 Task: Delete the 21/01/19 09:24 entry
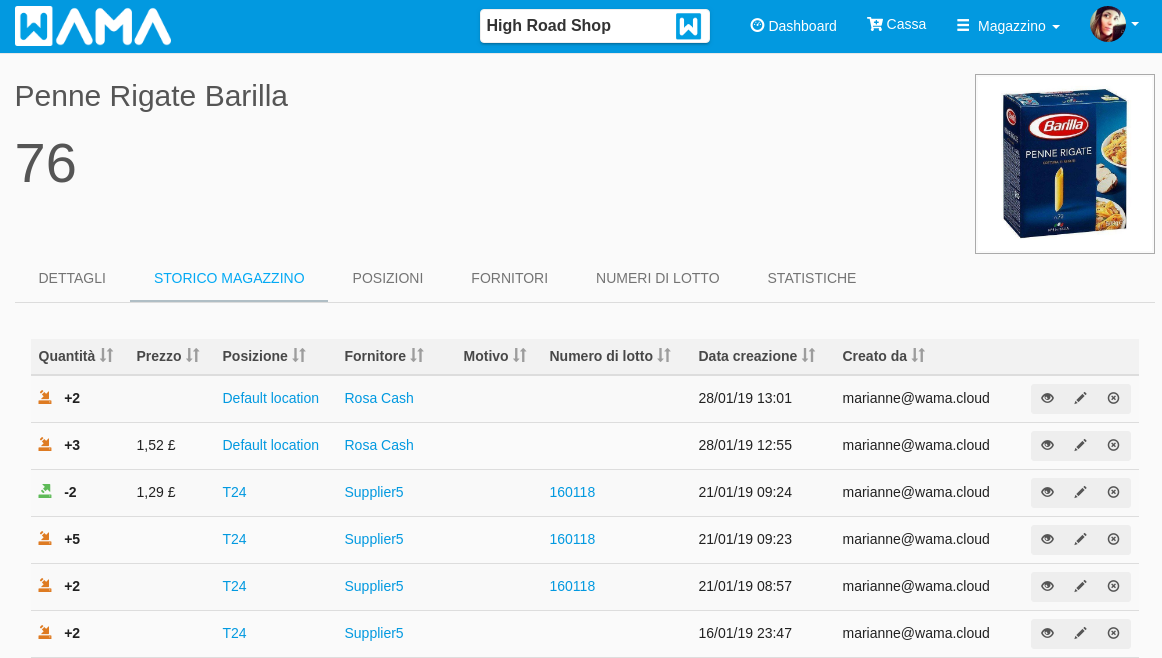[1113, 493]
